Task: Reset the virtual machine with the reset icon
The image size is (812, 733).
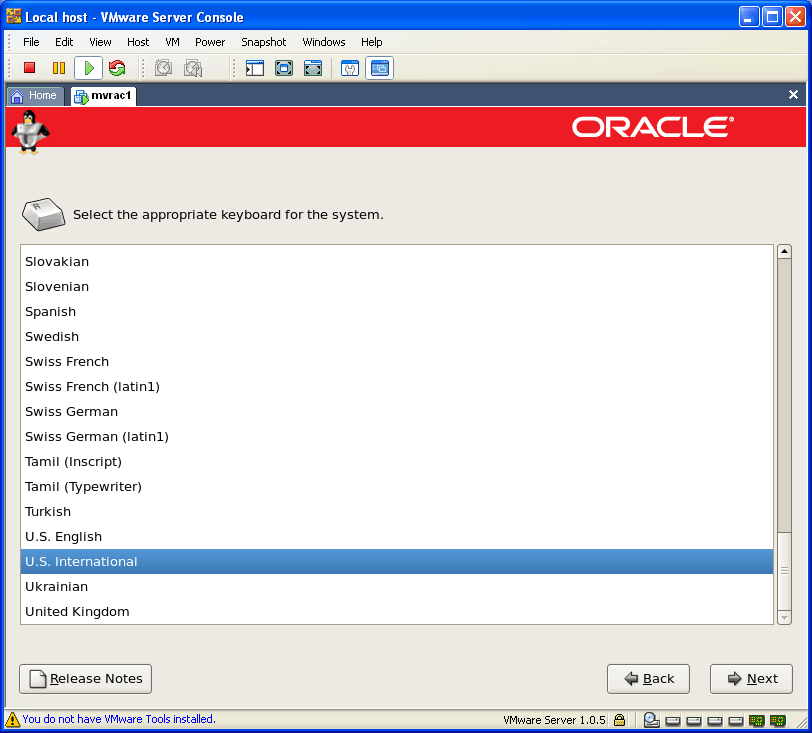Action: click(x=117, y=68)
